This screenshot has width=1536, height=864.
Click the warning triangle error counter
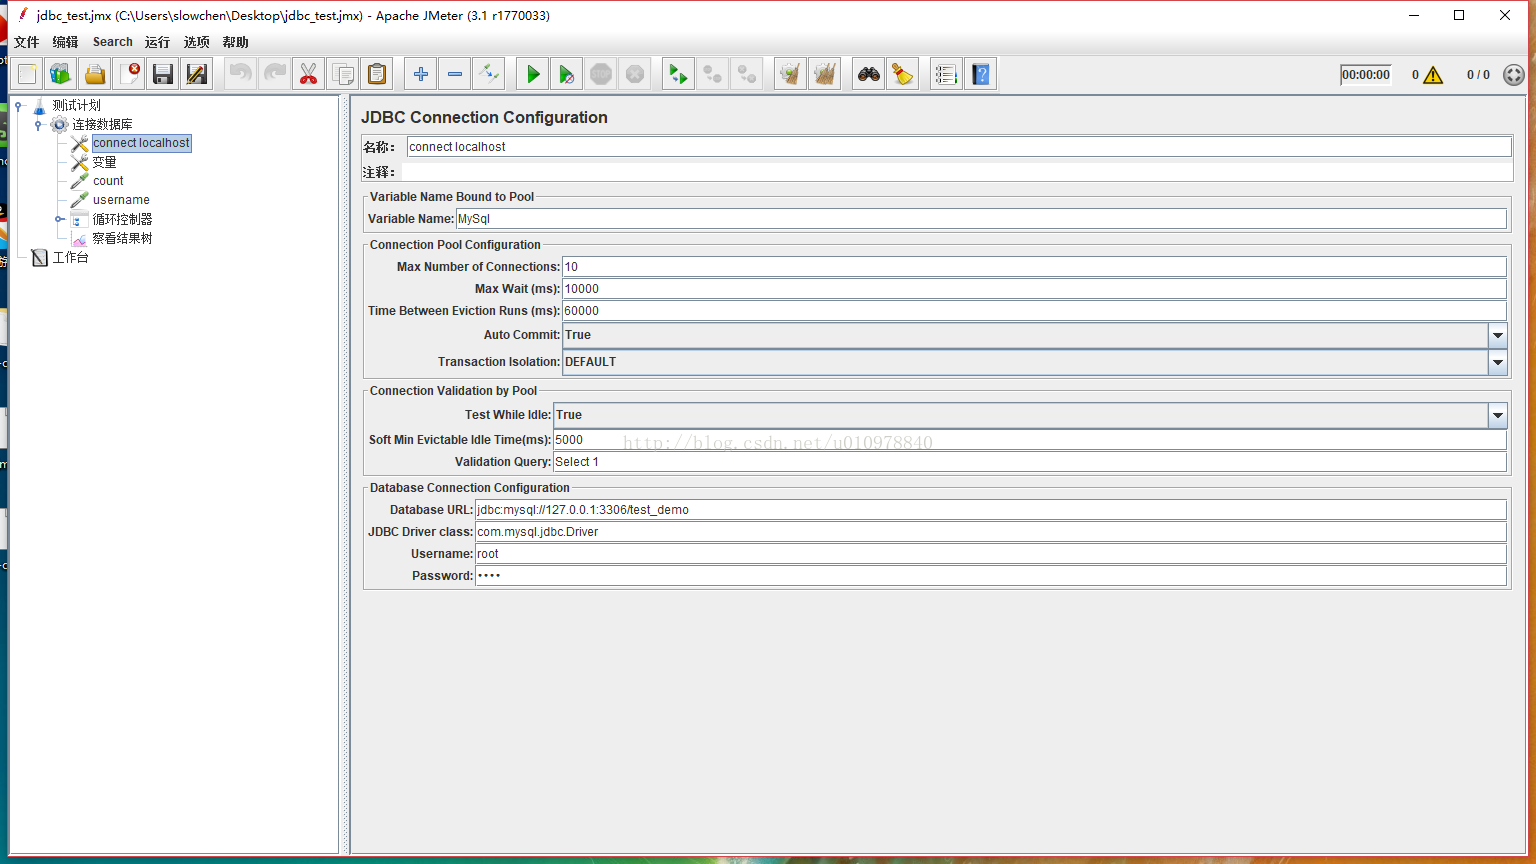point(1433,75)
